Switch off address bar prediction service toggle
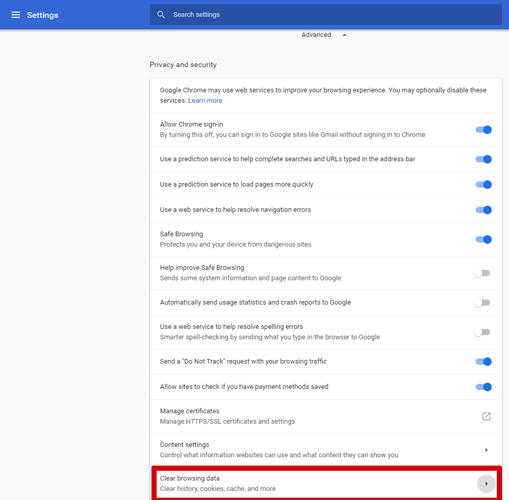Image resolution: width=509 pixels, height=500 pixels. pyautogui.click(x=484, y=159)
